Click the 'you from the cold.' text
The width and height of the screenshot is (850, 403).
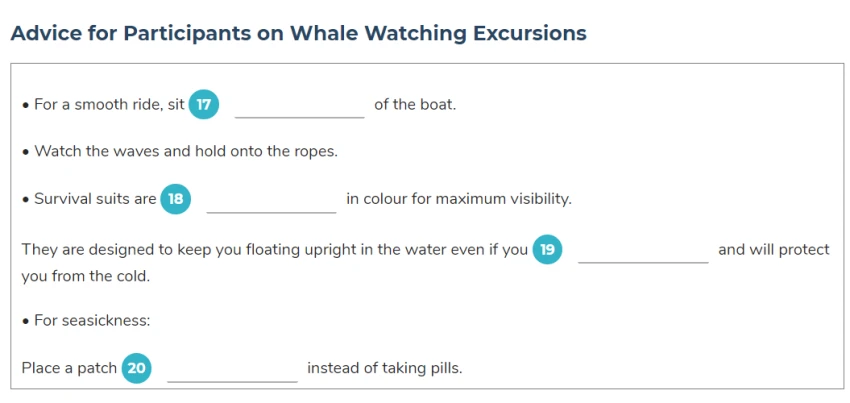pos(86,277)
